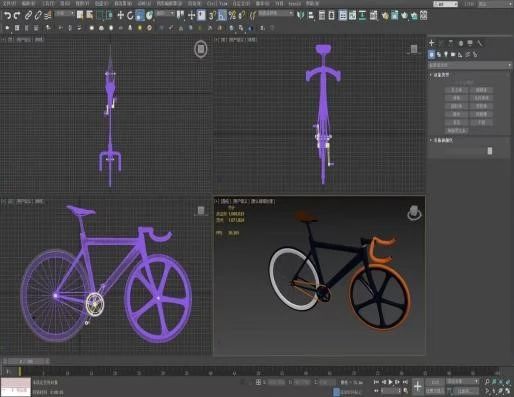Screen dimensions: 514x397
Task: Open the selection filter dropdown in toolbar
Action: coord(64,14)
